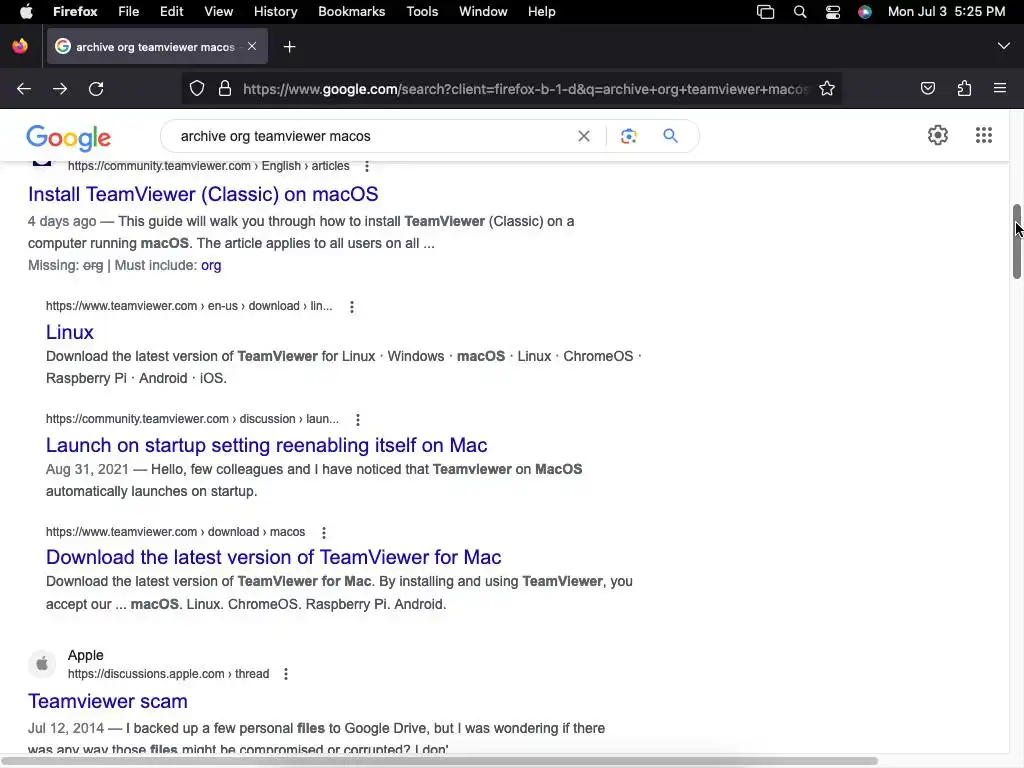Open options for Launch on startup result
Viewport: 1024px width, 768px height.
click(358, 420)
